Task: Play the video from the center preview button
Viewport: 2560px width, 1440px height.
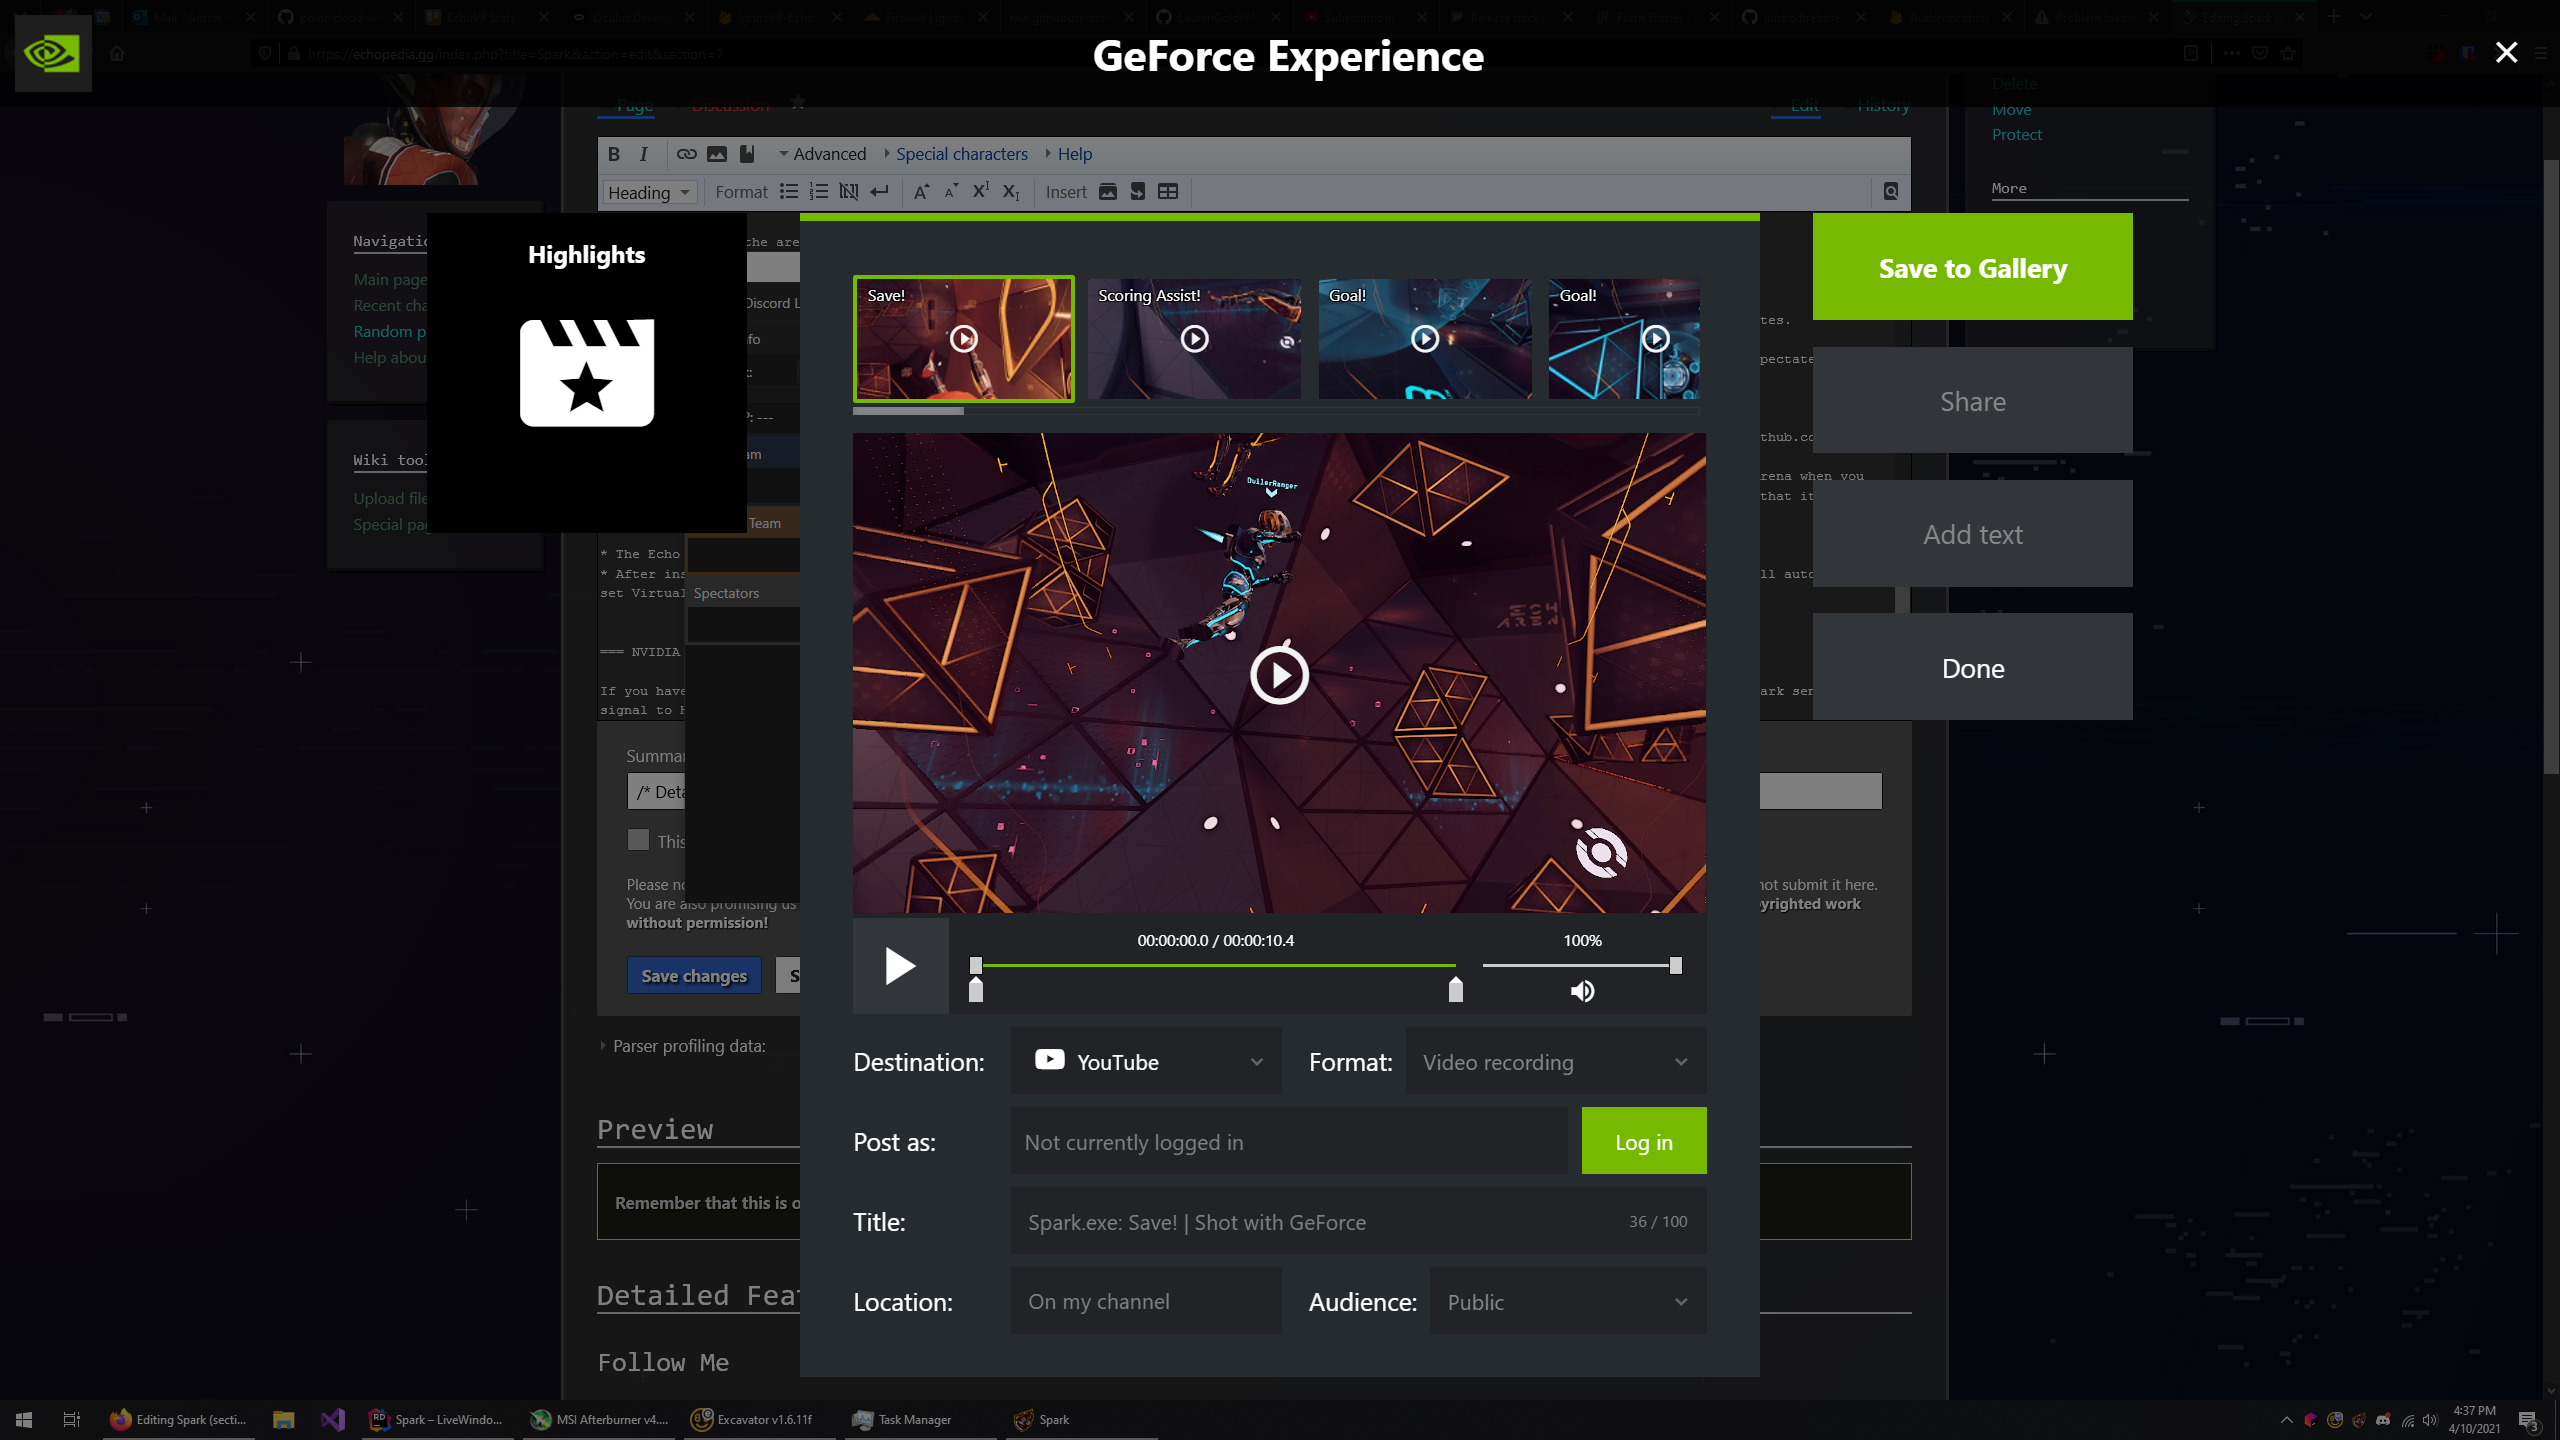Action: click(1279, 676)
